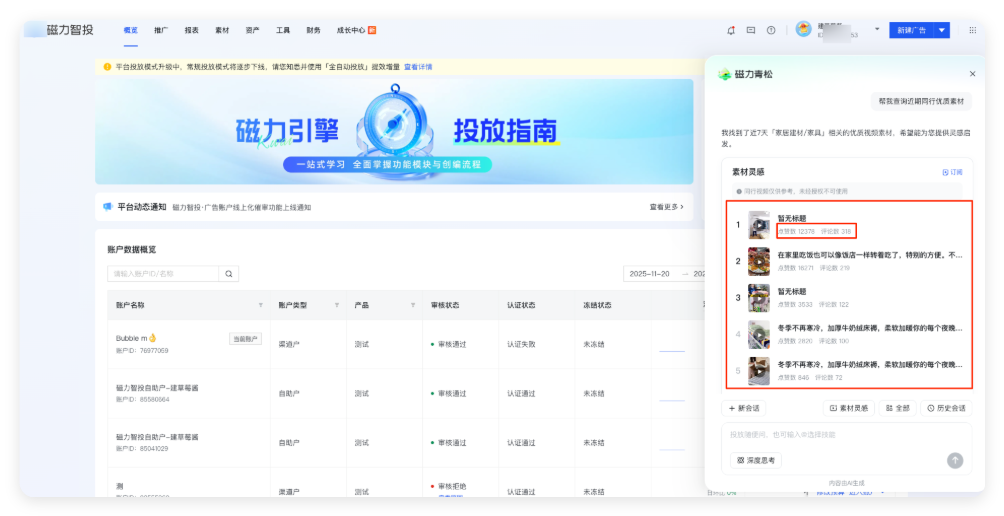
Task: Click 查看更多 in platform notifications
Action: point(667,207)
